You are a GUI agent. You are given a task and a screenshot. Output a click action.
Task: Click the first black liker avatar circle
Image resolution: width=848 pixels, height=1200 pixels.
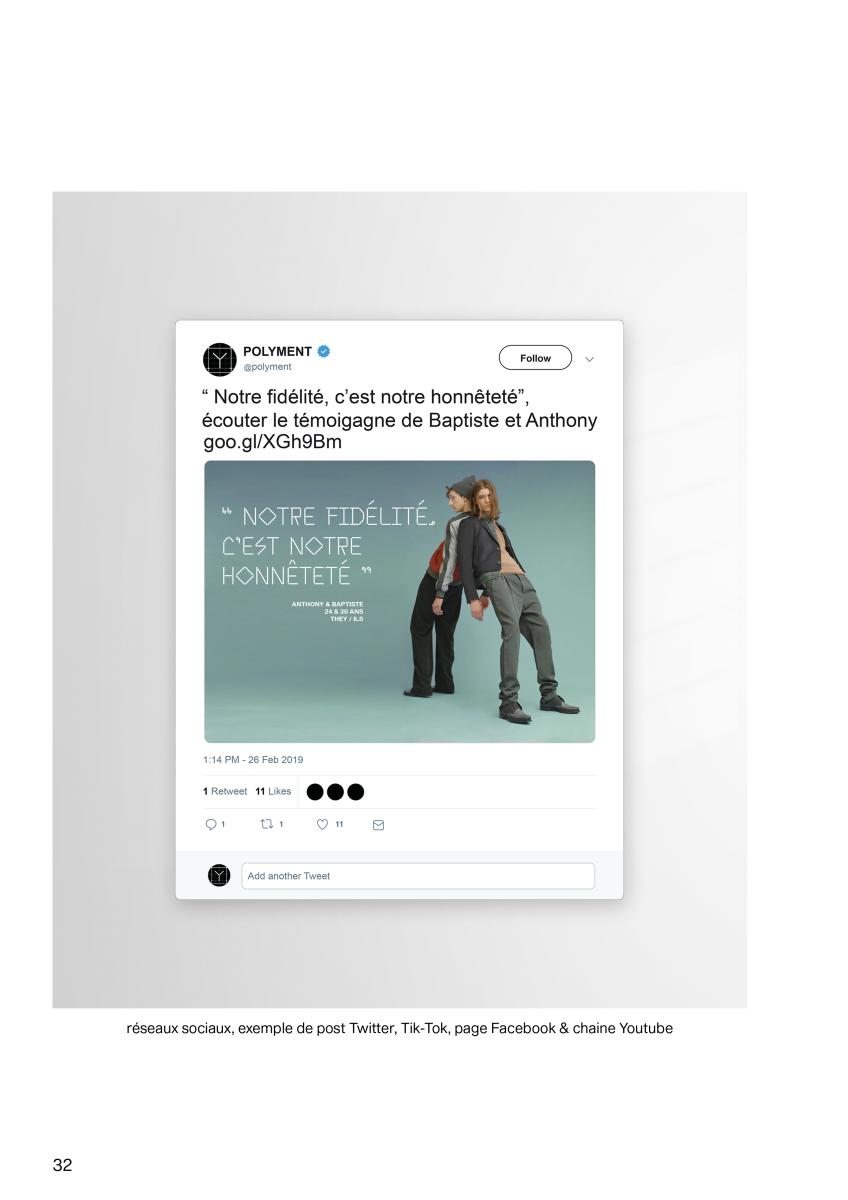[315, 792]
